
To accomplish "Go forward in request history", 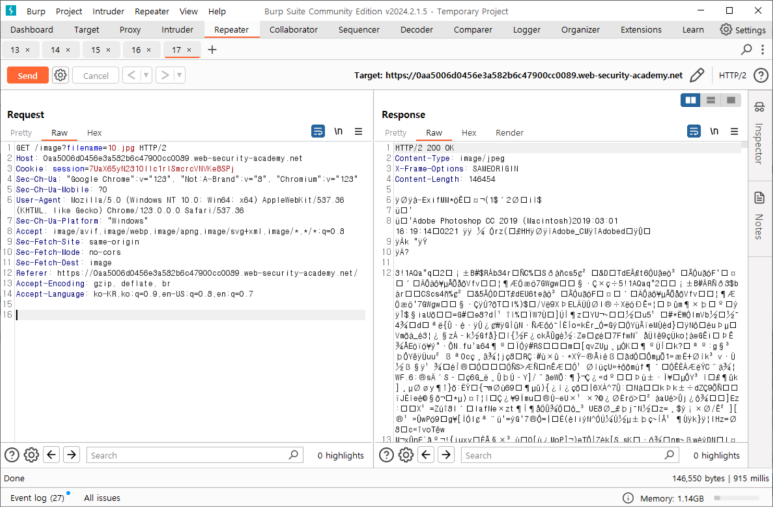I will click(x=165, y=75).
